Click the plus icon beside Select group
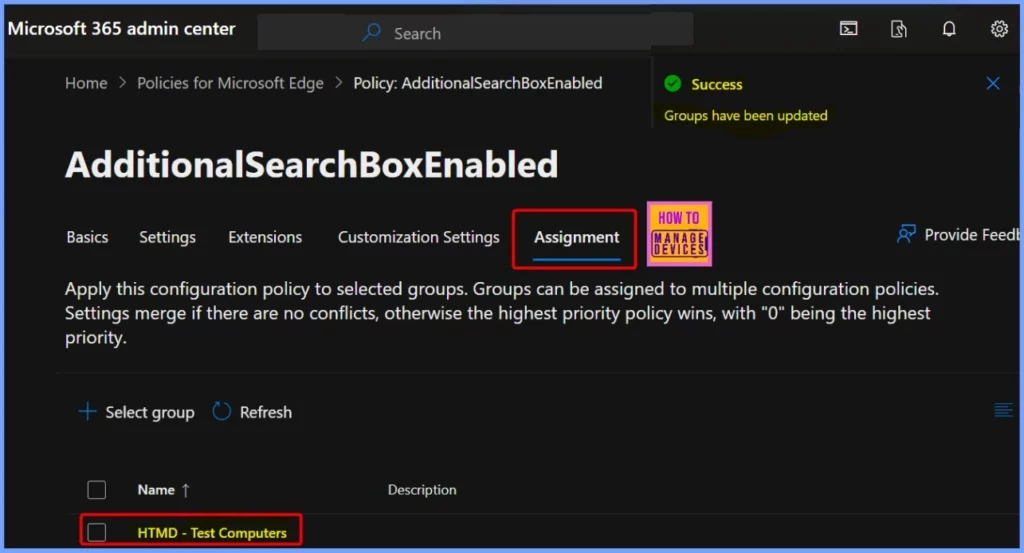1024x553 pixels. [87, 411]
